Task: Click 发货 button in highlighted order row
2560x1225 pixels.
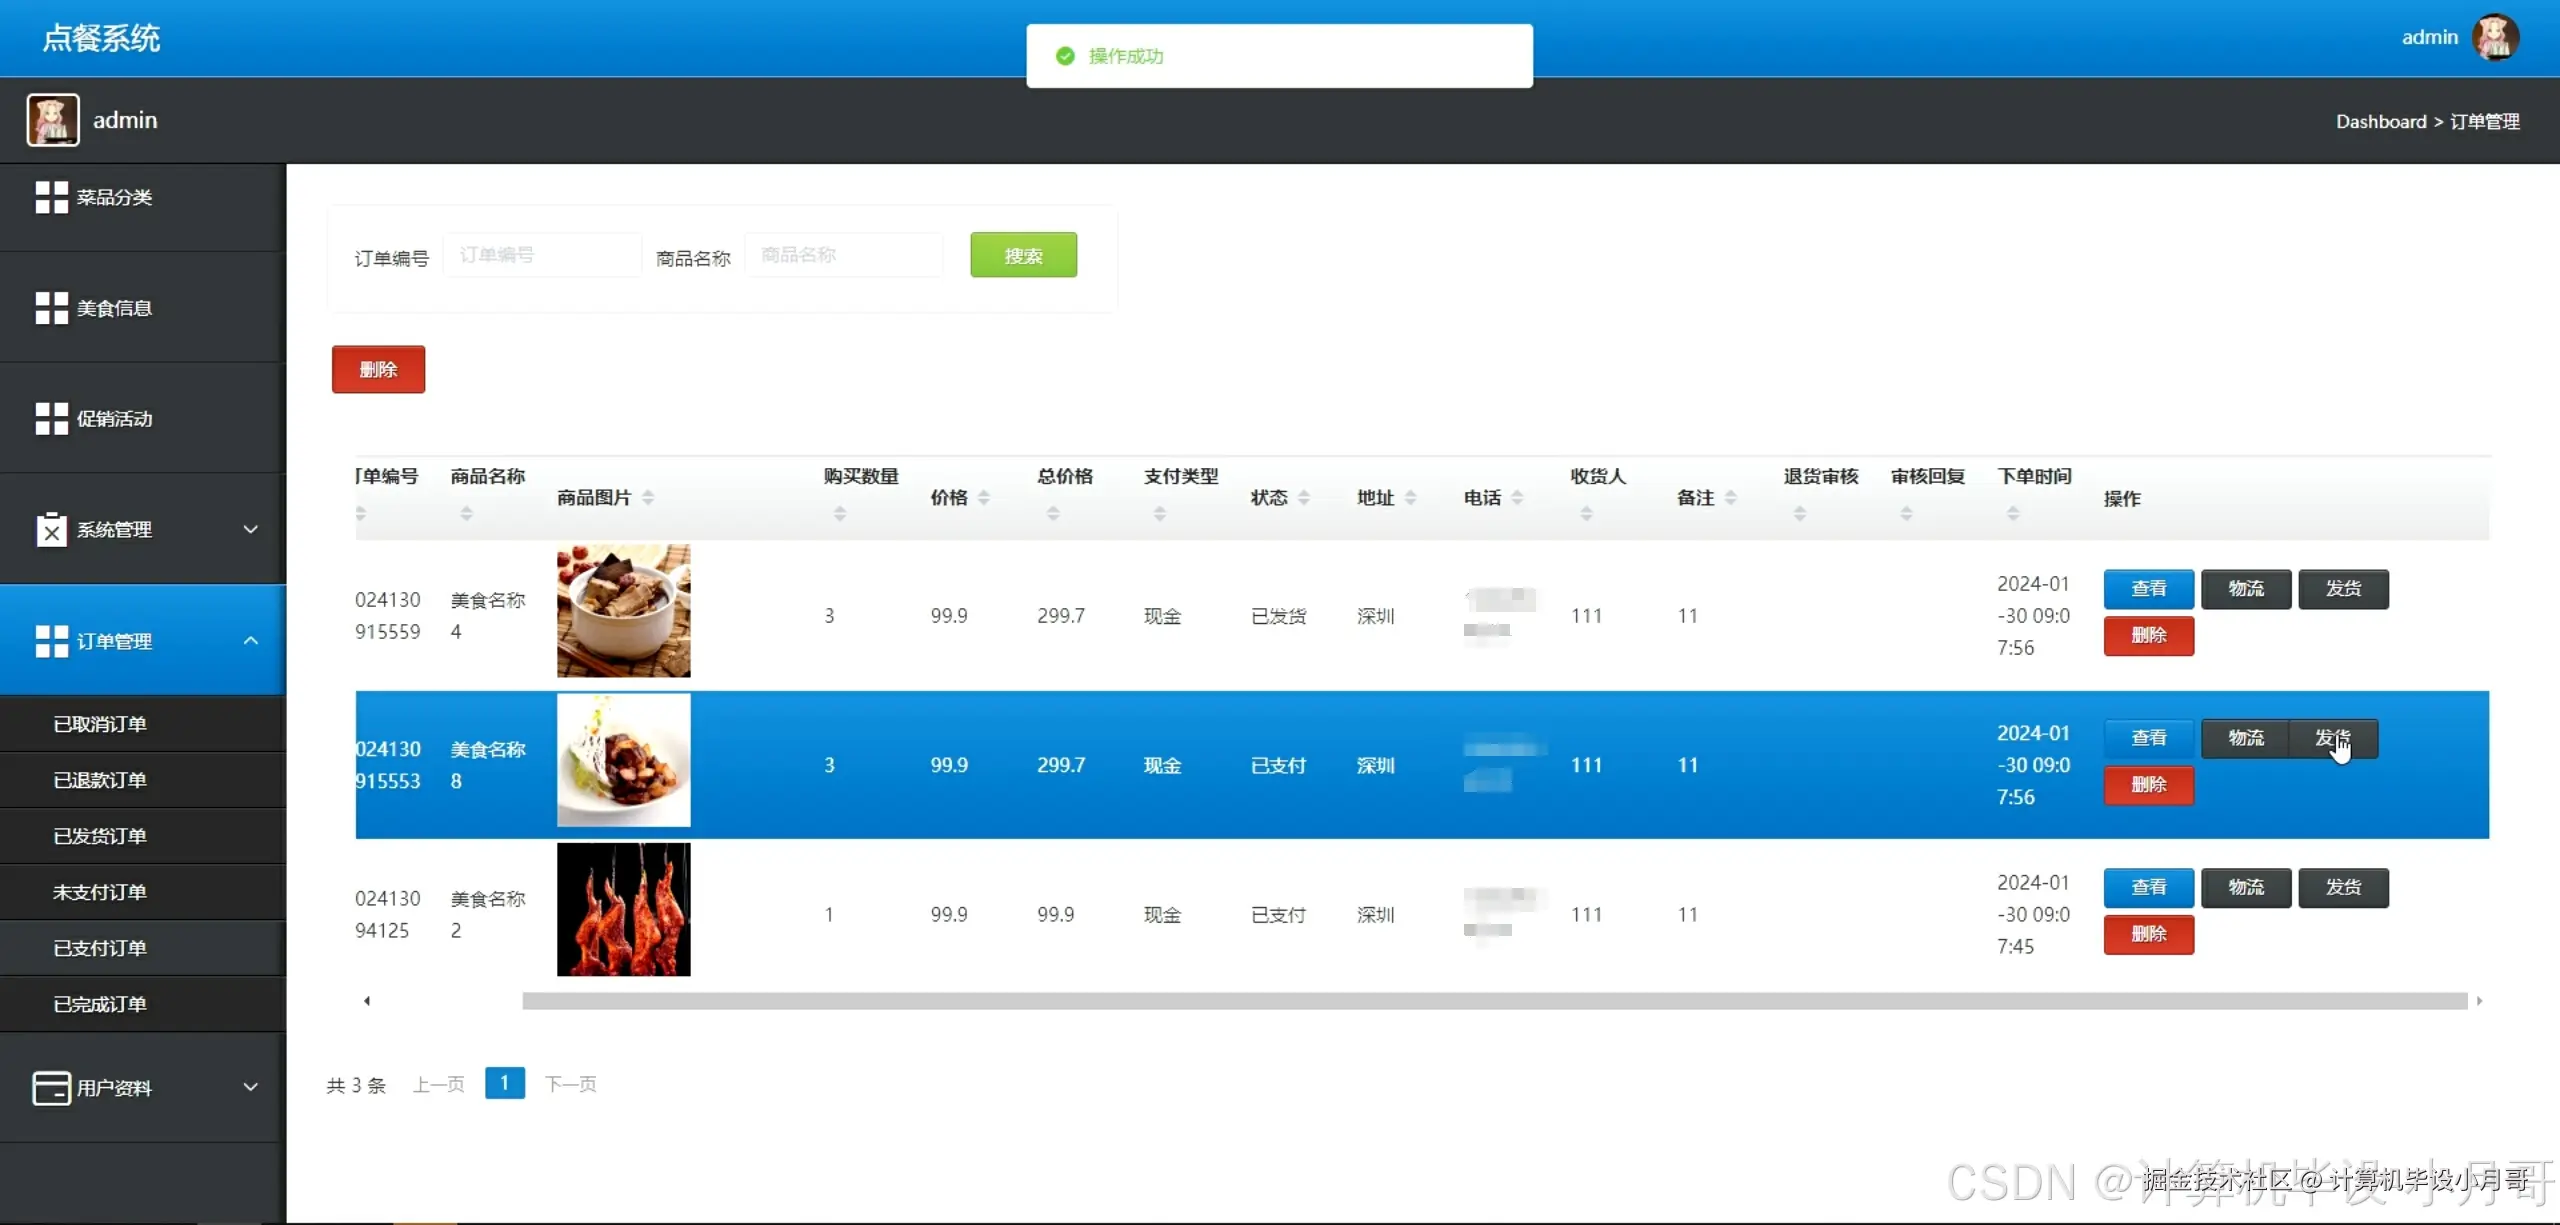Action: [x=2333, y=738]
